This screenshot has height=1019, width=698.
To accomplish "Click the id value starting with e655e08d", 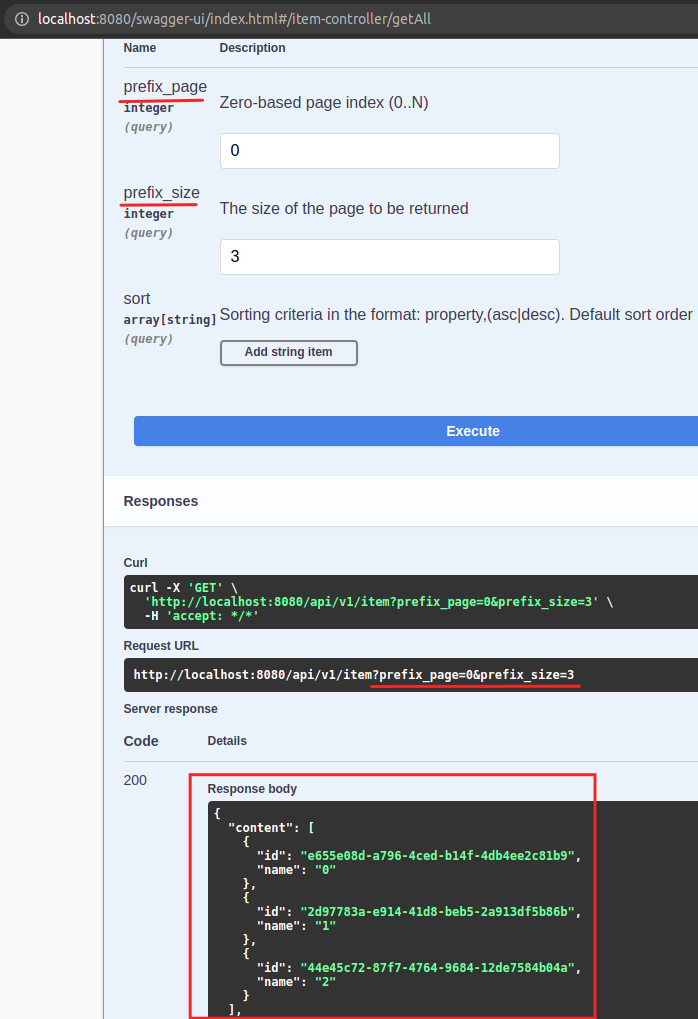I will 440,855.
